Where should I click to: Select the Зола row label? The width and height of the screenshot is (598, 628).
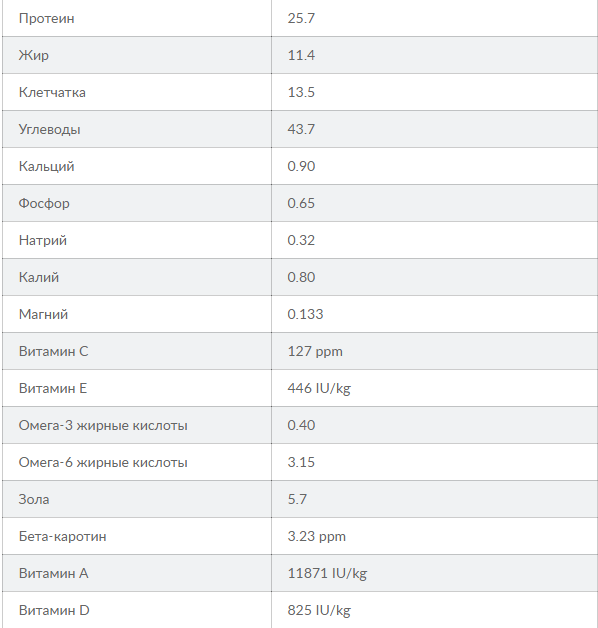34,499
